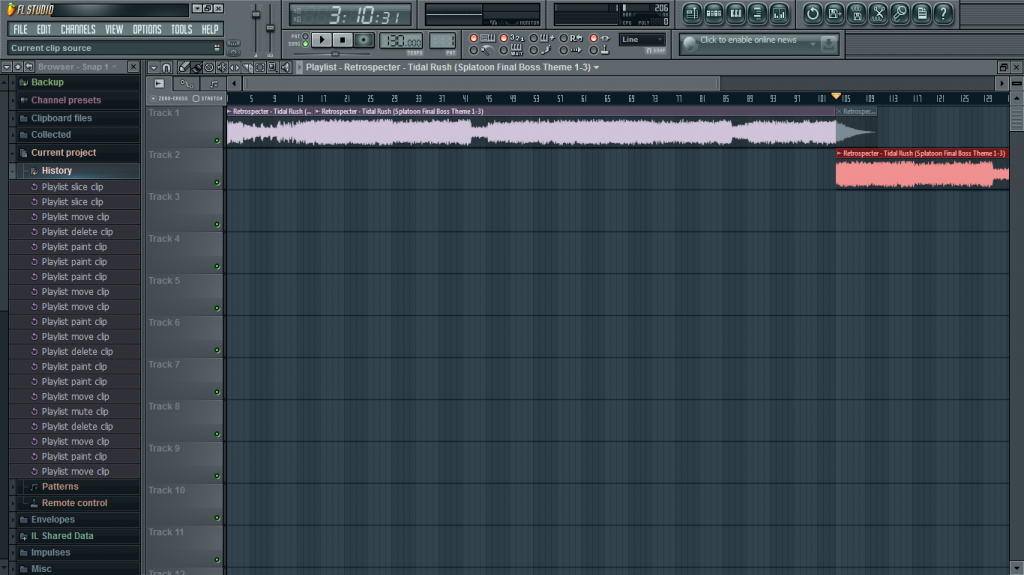Toggle the Playlist snap magnet icon
The height and width of the screenshot is (575, 1024).
[167, 67]
